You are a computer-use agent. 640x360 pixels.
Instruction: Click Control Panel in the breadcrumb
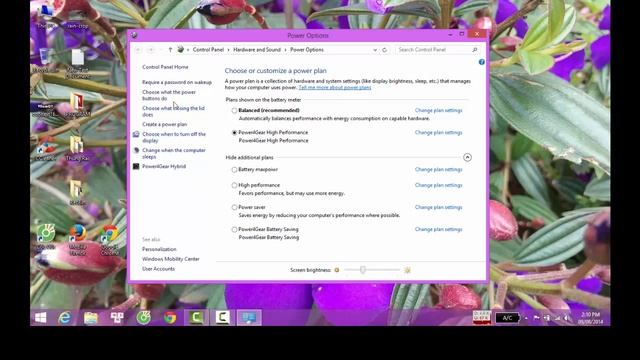pos(208,50)
